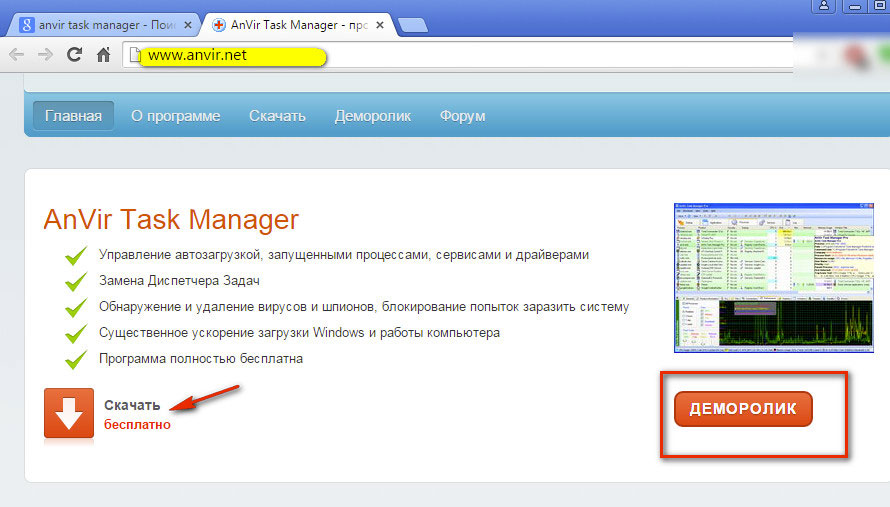
Task: Select the AnVir Task Manager tab
Action: [x=295, y=23]
